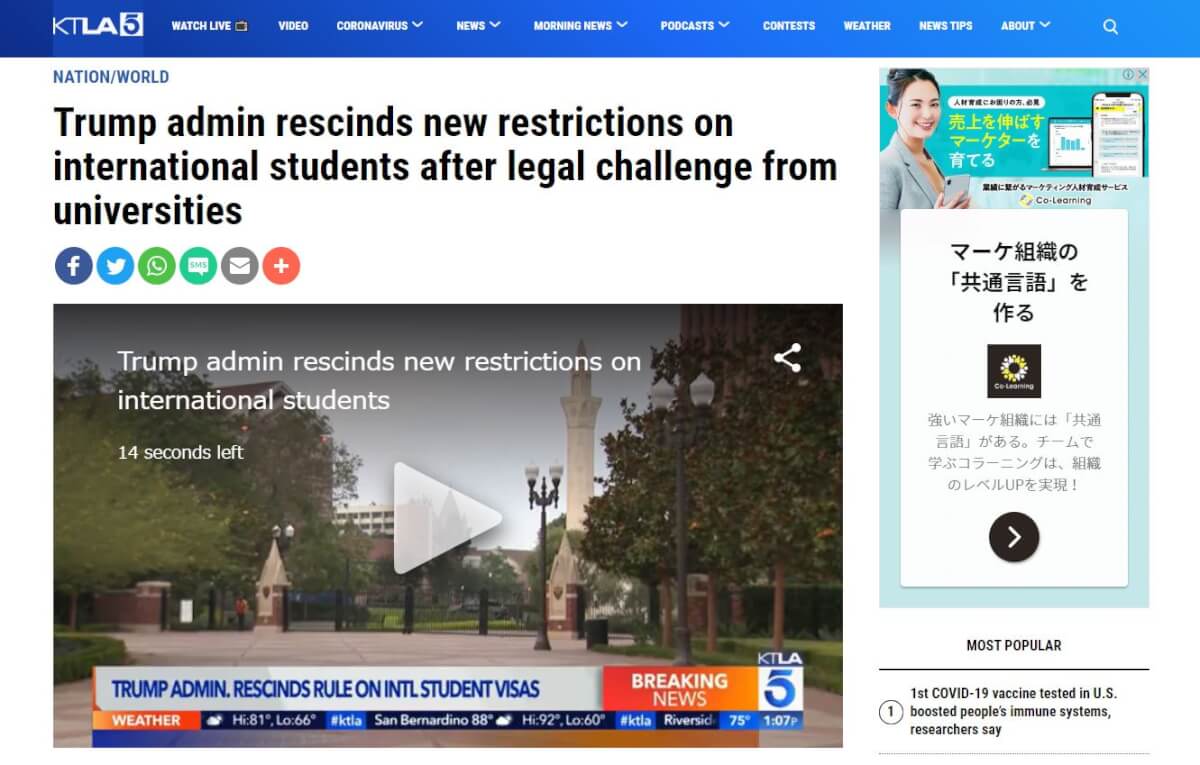
Task: Click the video share icon
Action: (787, 358)
